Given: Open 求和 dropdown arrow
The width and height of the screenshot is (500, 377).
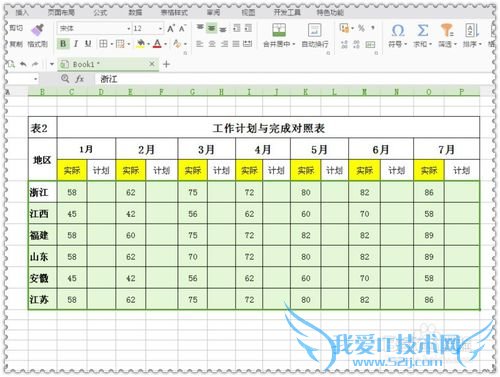Looking at the screenshot, I should click(x=431, y=44).
